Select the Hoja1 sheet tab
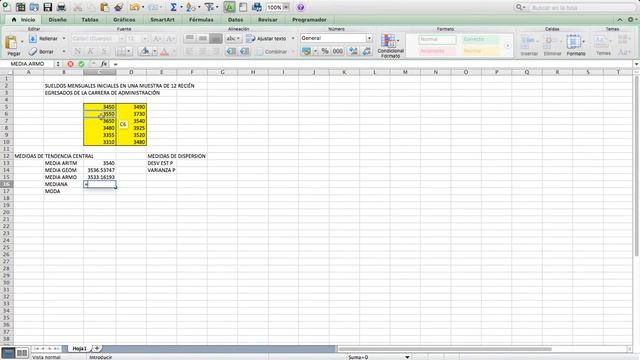Viewport: 640px width, 360px height. [80, 349]
